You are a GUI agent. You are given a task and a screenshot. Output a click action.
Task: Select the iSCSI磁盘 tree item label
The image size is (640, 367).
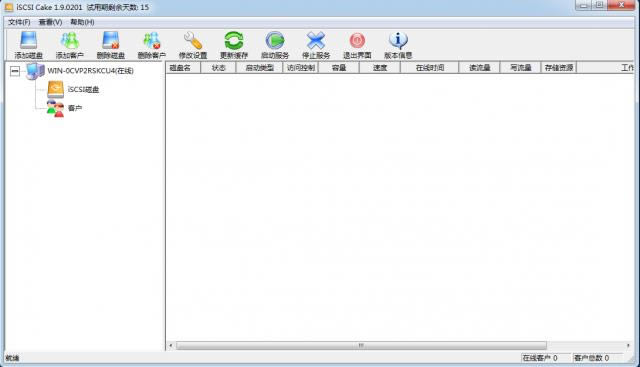(83, 89)
